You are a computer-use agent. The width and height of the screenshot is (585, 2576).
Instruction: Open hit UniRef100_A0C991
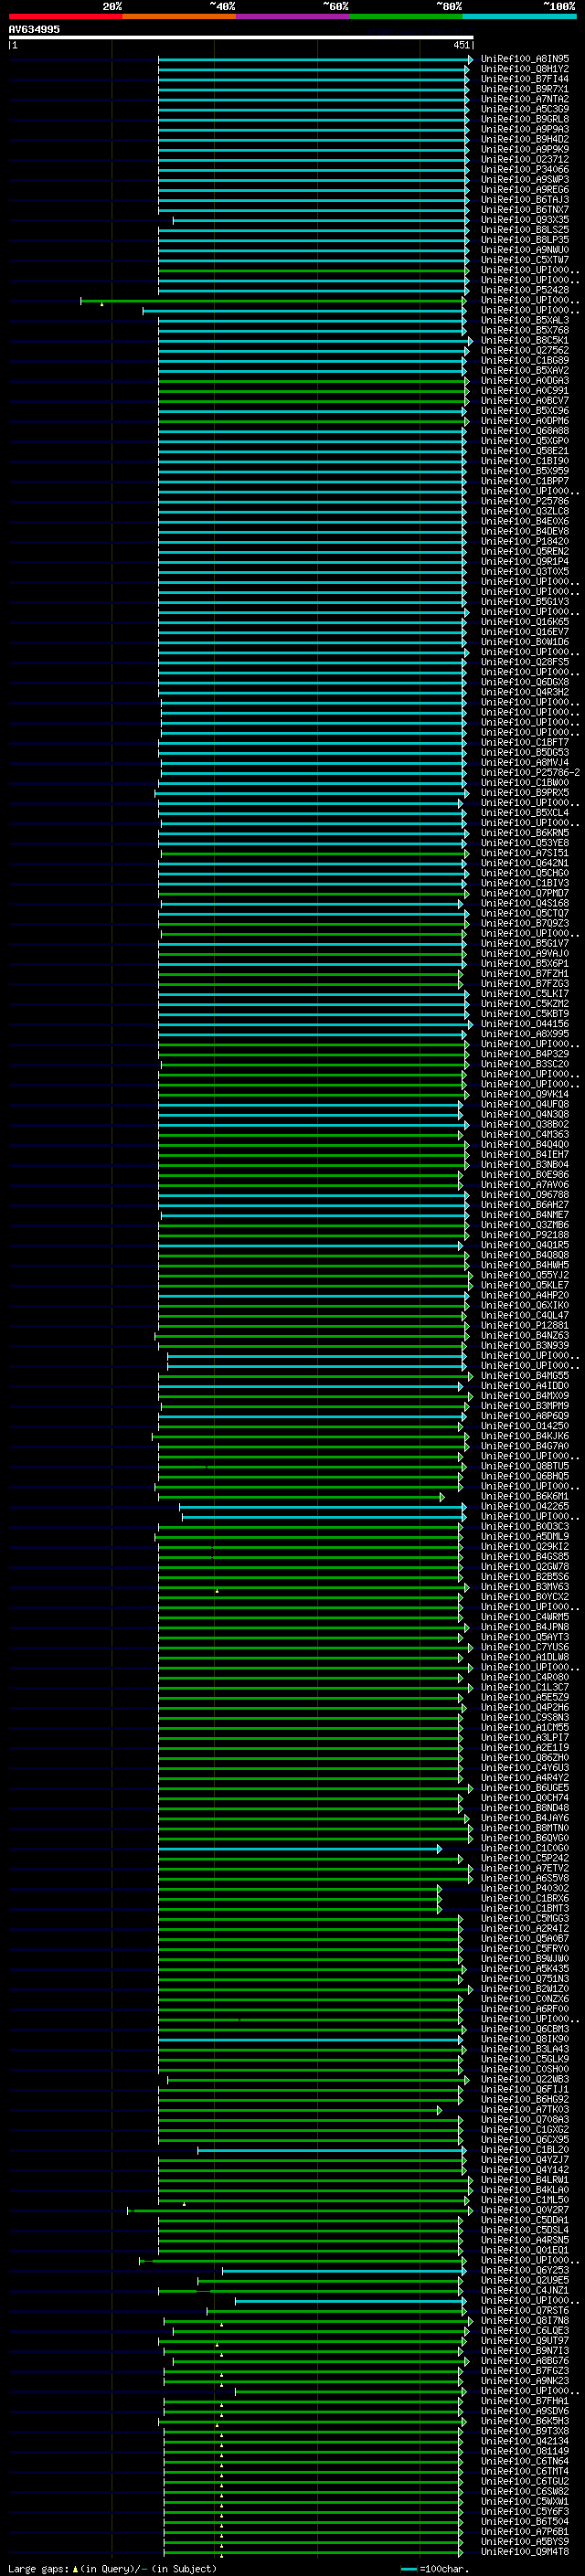pos(525,390)
